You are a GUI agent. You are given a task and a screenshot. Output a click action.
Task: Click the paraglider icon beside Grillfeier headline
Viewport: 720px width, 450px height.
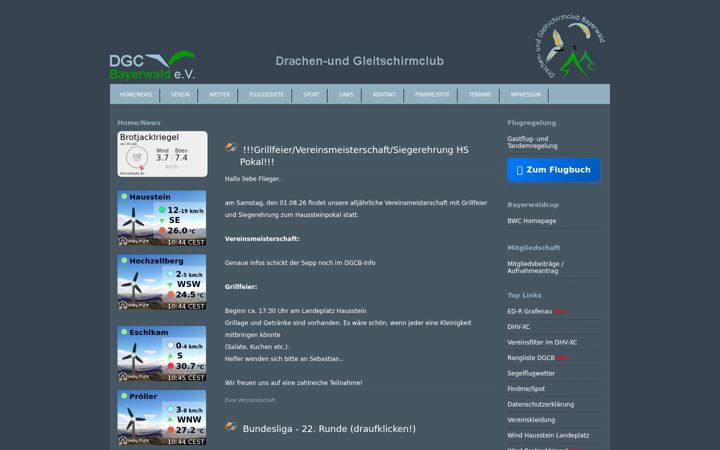[231, 147]
